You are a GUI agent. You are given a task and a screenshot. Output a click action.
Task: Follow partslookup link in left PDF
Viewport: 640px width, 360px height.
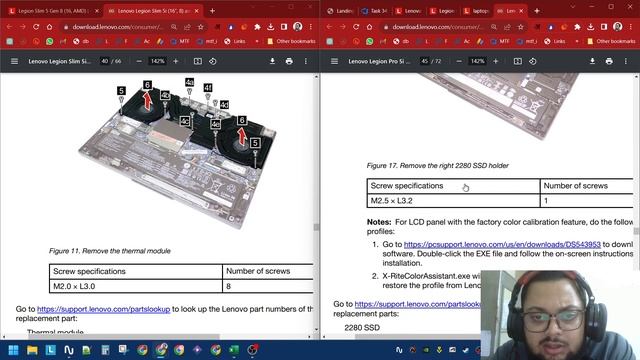[x=103, y=309]
